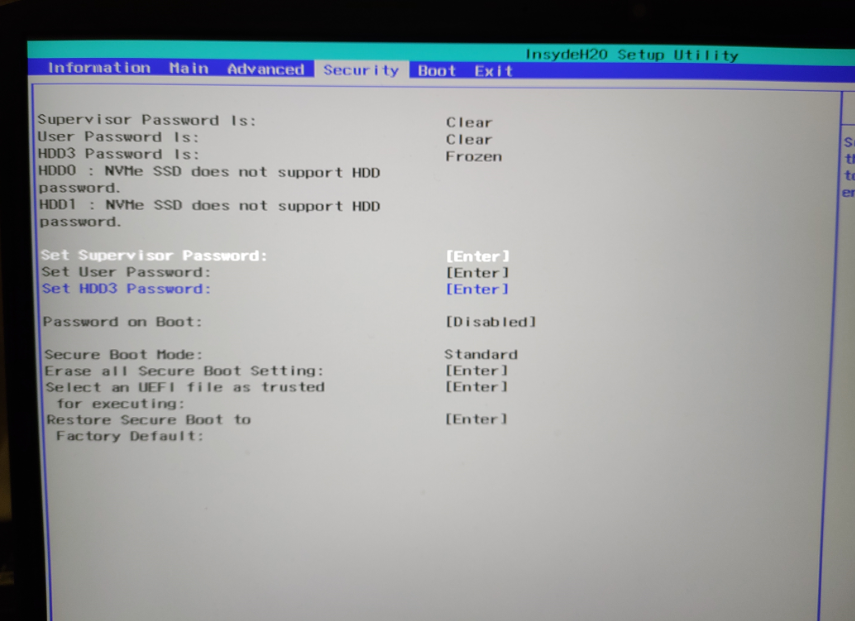Click the HDD1 NVMe SSD notice

pyautogui.click(x=209, y=214)
